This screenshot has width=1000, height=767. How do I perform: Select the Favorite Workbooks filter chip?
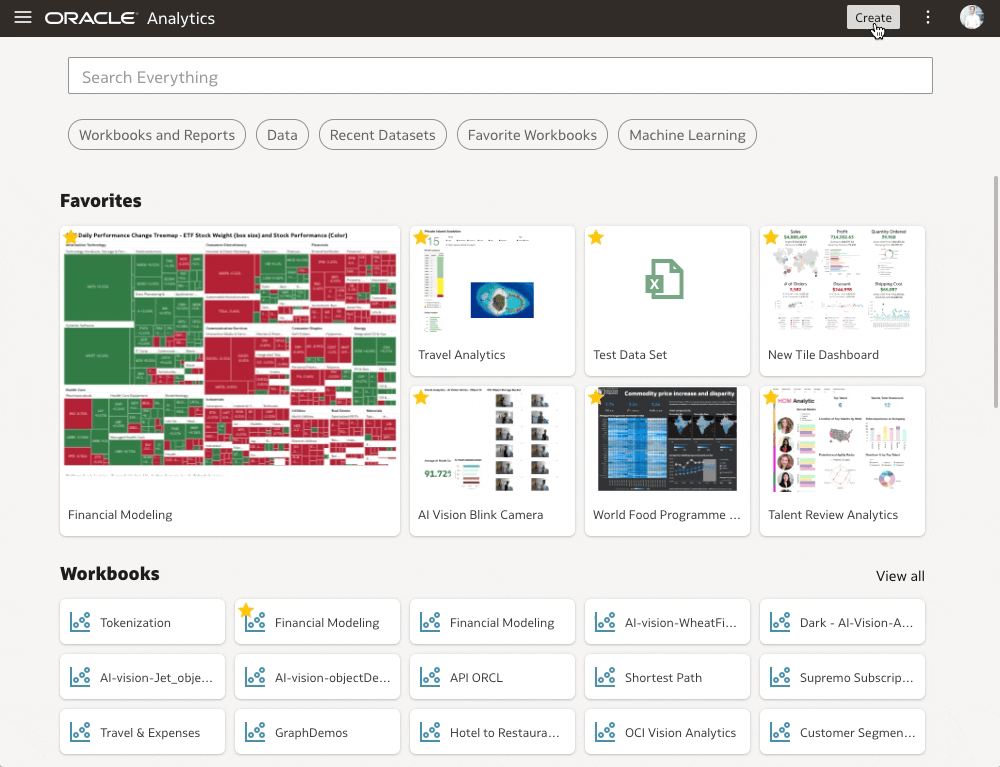click(x=532, y=135)
